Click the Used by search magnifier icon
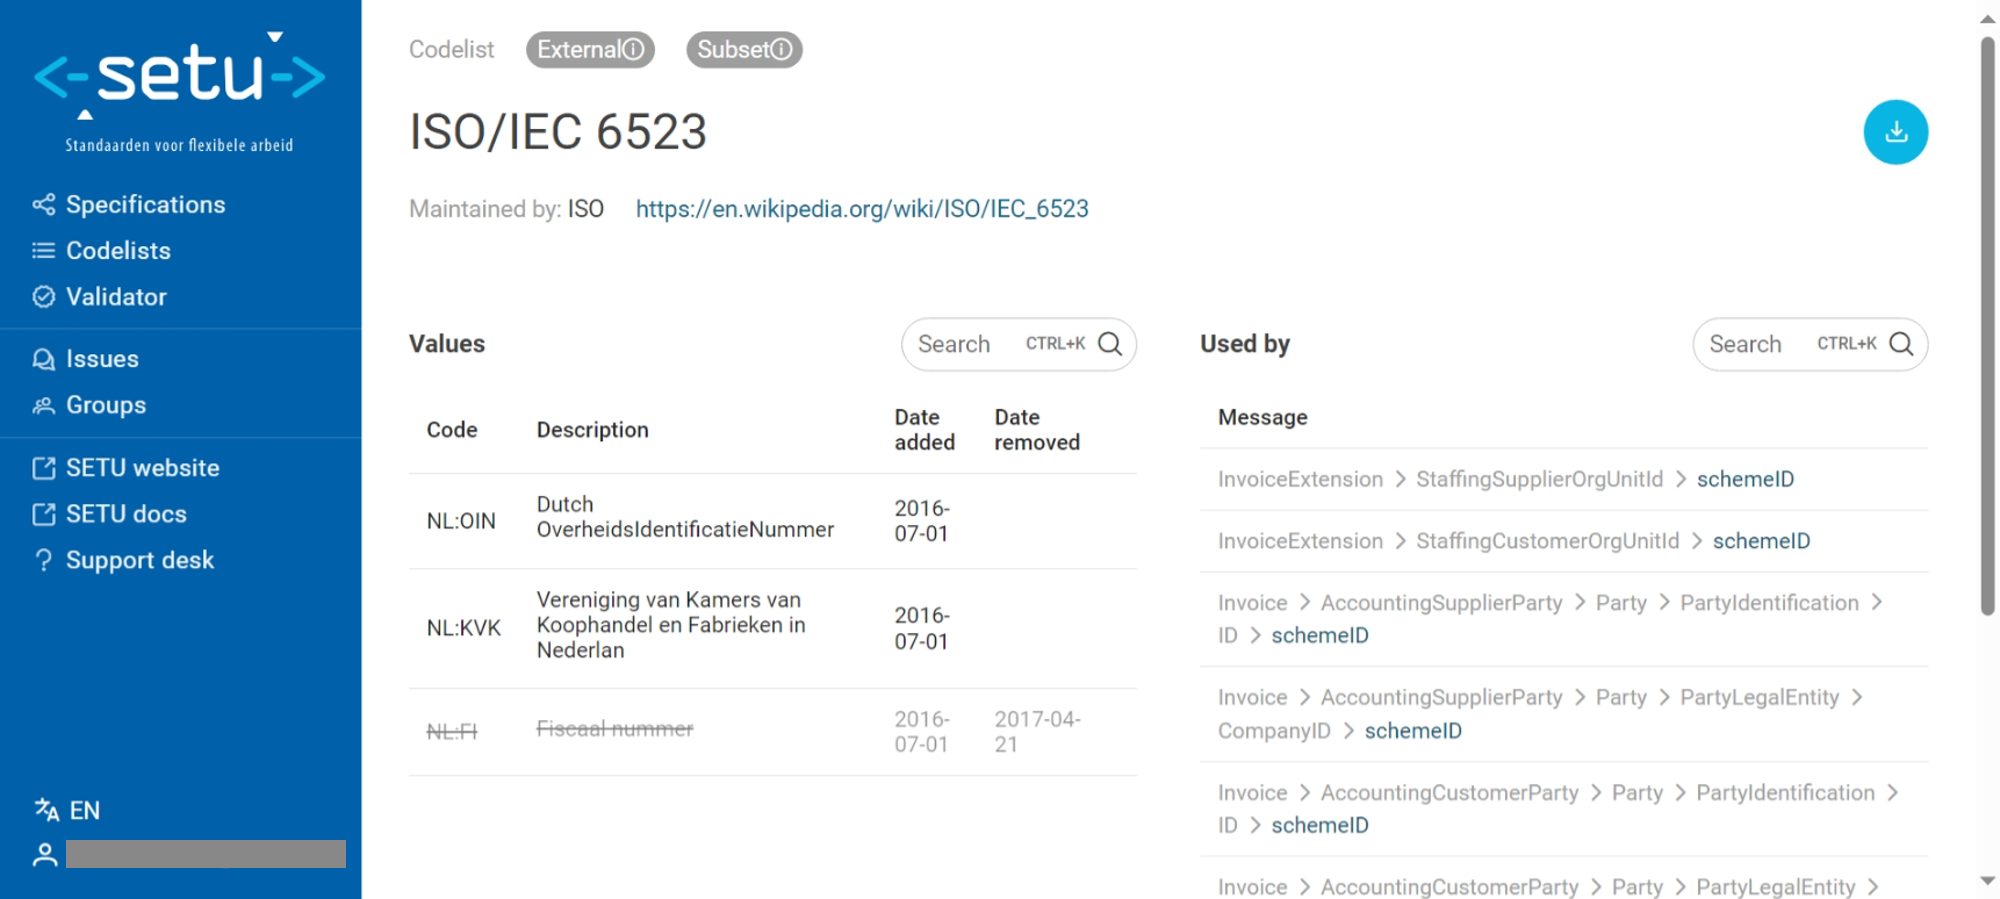 [x=1901, y=344]
